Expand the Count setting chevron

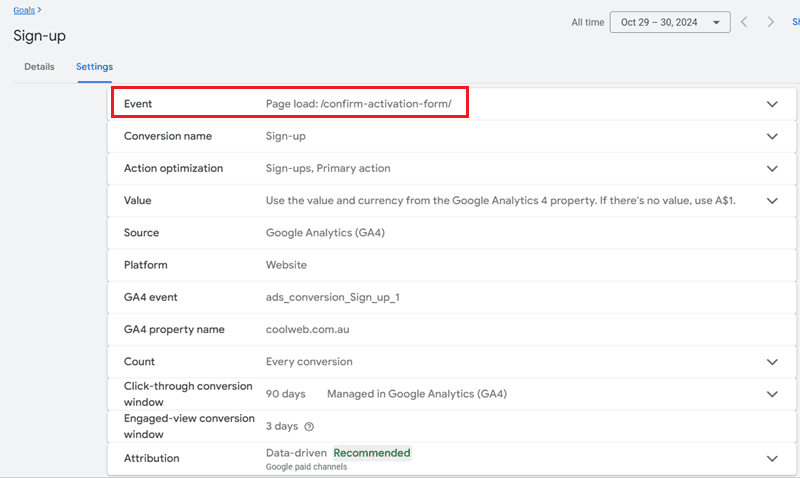[771, 362]
